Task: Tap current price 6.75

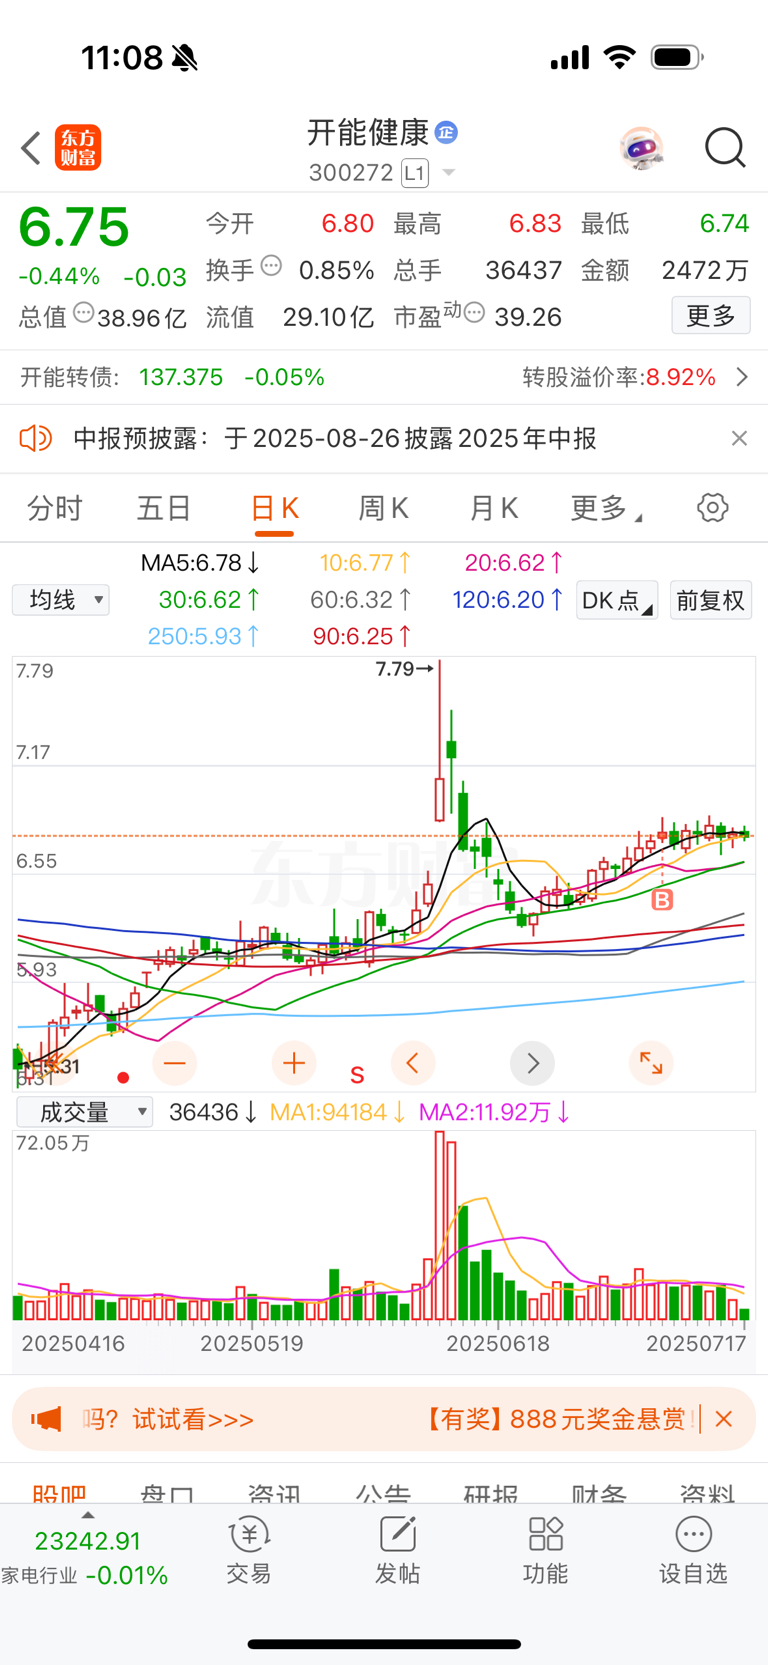Action: click(x=74, y=227)
